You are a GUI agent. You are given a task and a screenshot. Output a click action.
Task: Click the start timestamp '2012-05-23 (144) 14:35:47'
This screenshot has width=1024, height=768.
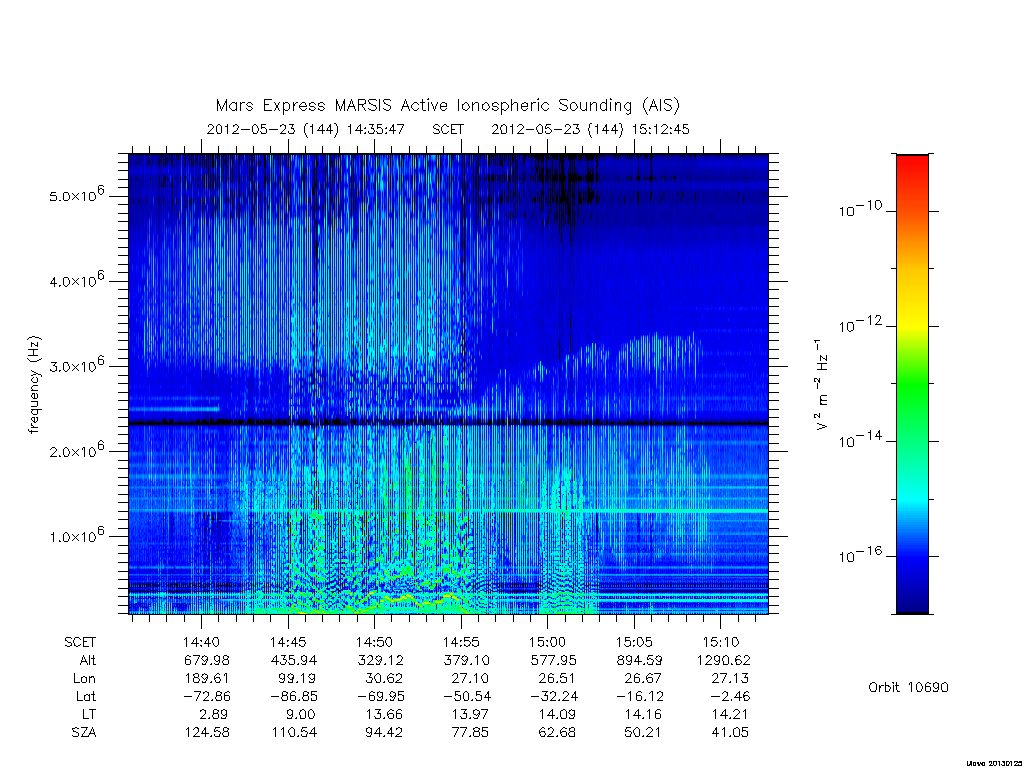pos(306,129)
